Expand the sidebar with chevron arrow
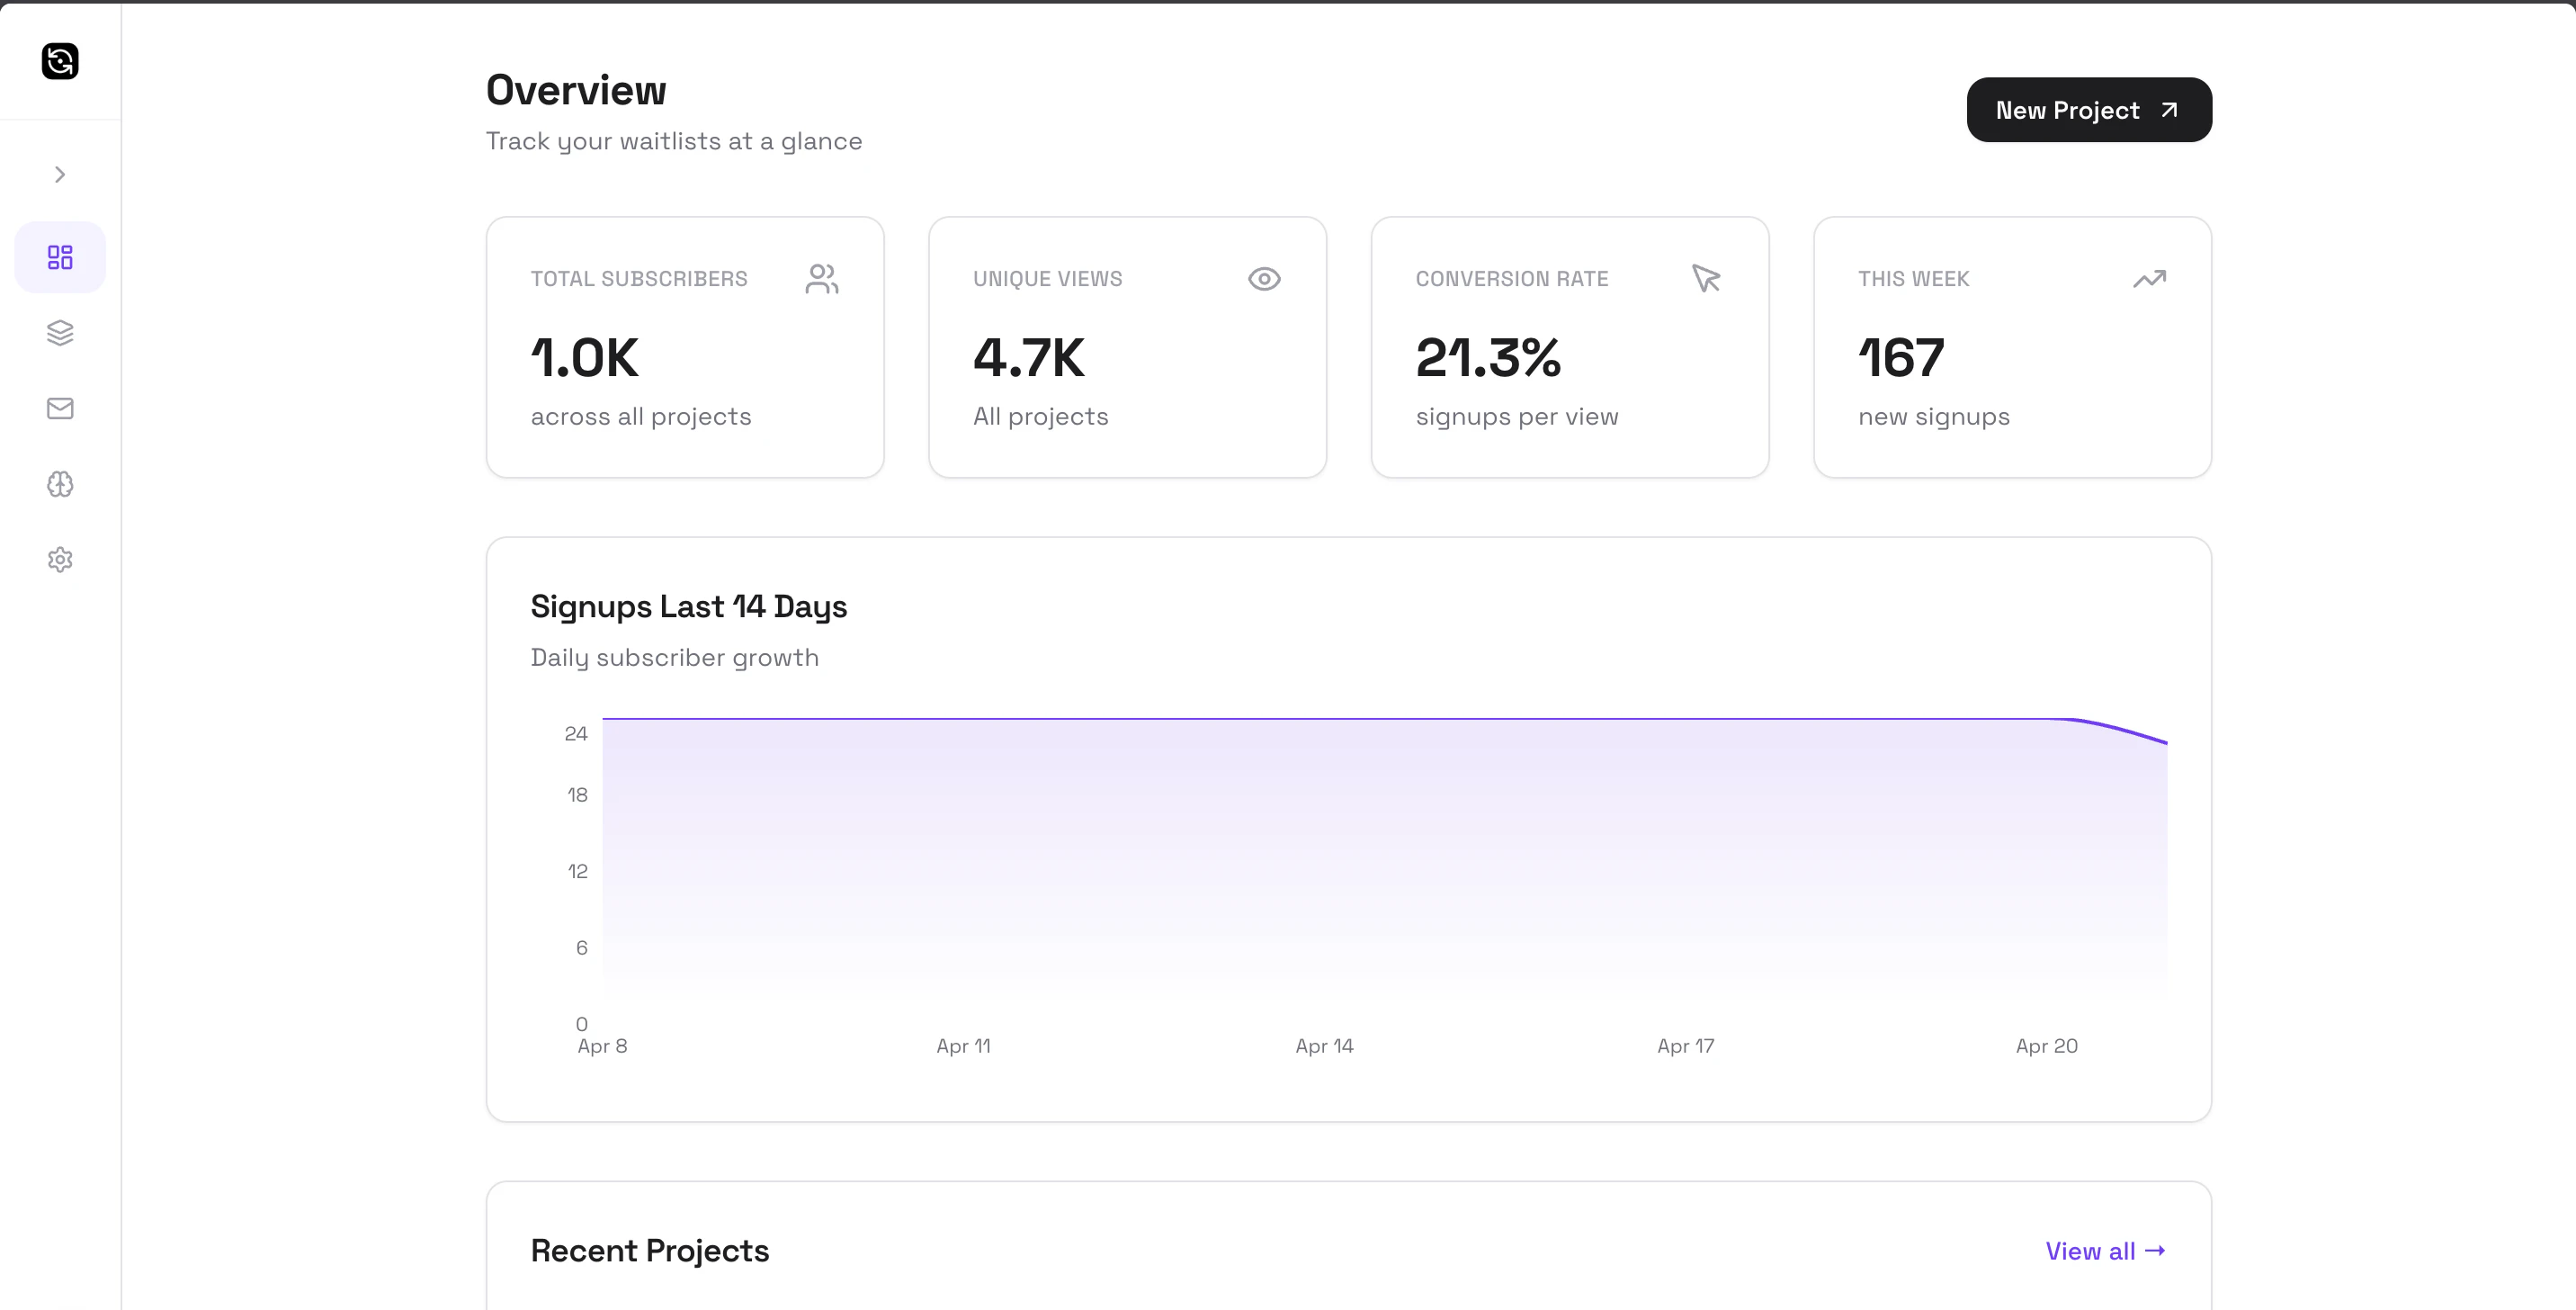 tap(60, 175)
